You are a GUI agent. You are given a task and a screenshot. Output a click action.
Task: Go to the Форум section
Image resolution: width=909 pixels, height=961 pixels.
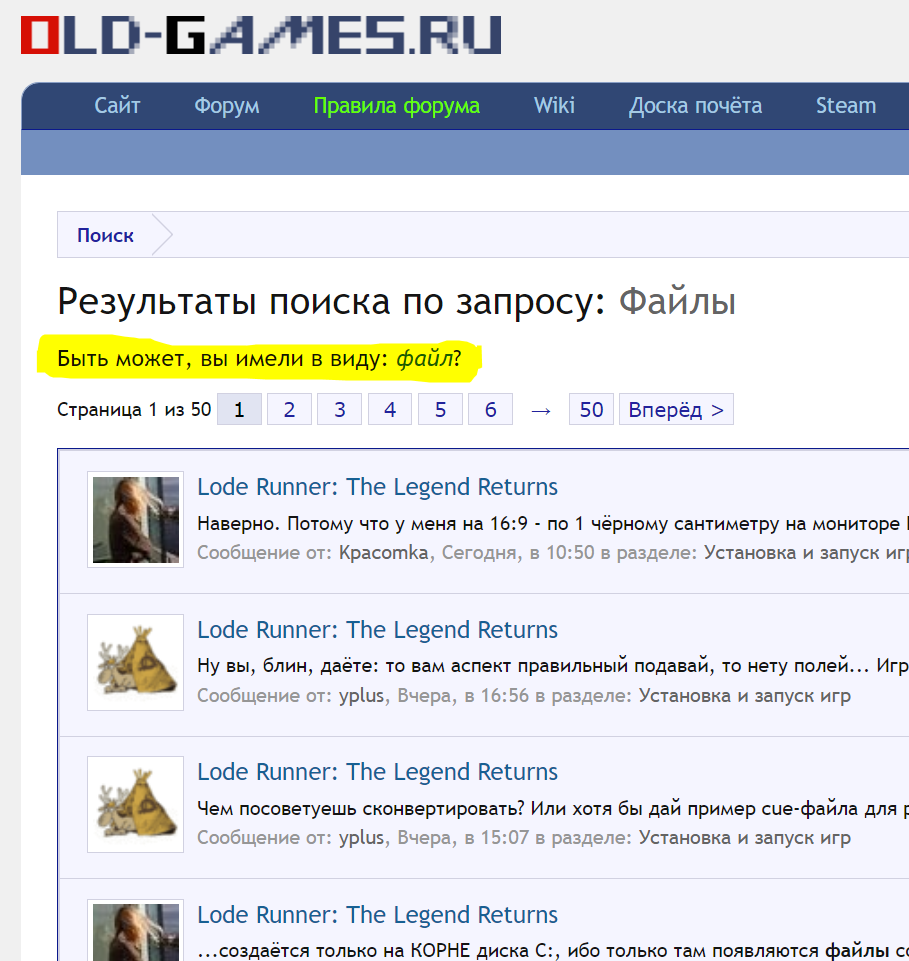click(227, 105)
